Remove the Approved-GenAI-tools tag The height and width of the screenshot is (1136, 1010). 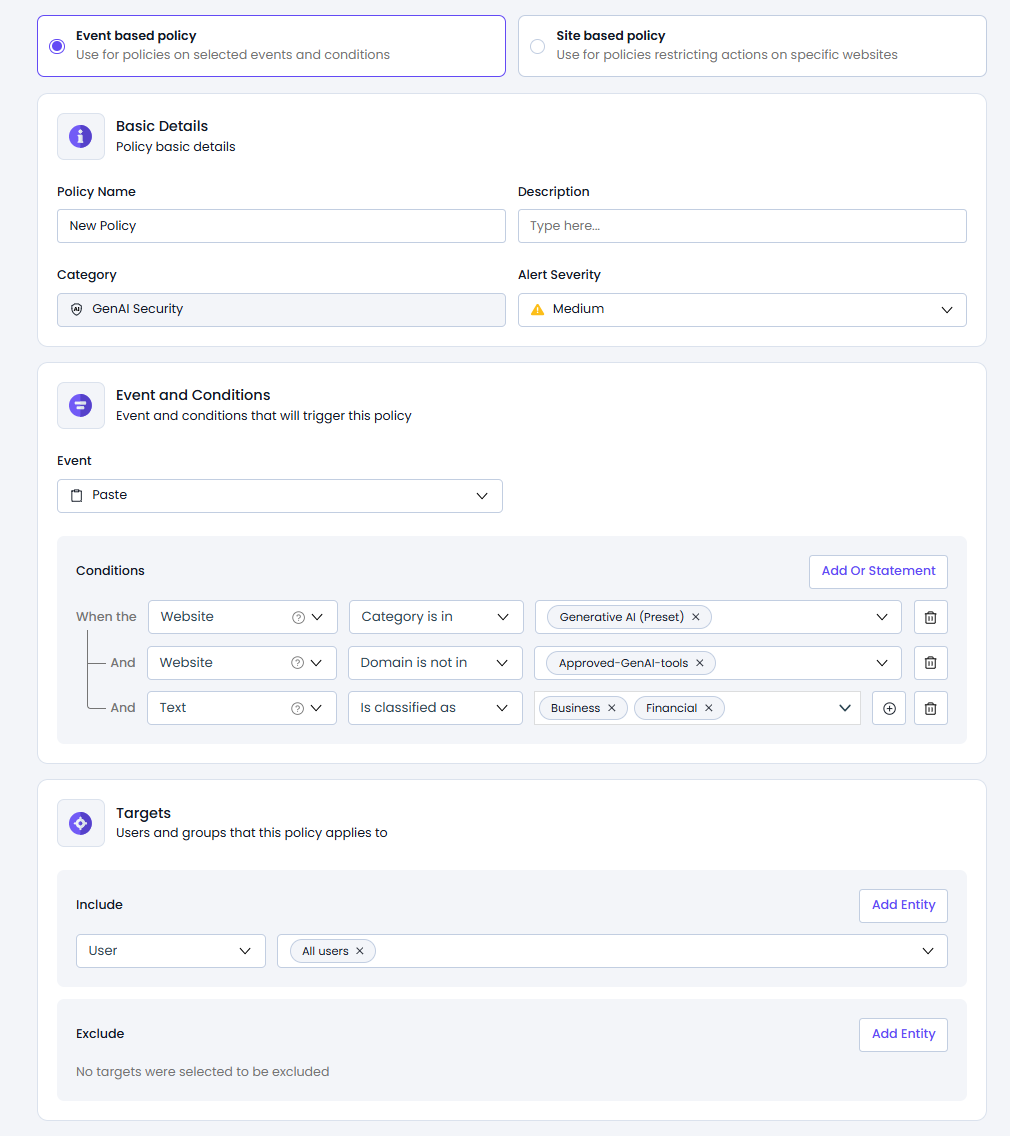coord(700,663)
